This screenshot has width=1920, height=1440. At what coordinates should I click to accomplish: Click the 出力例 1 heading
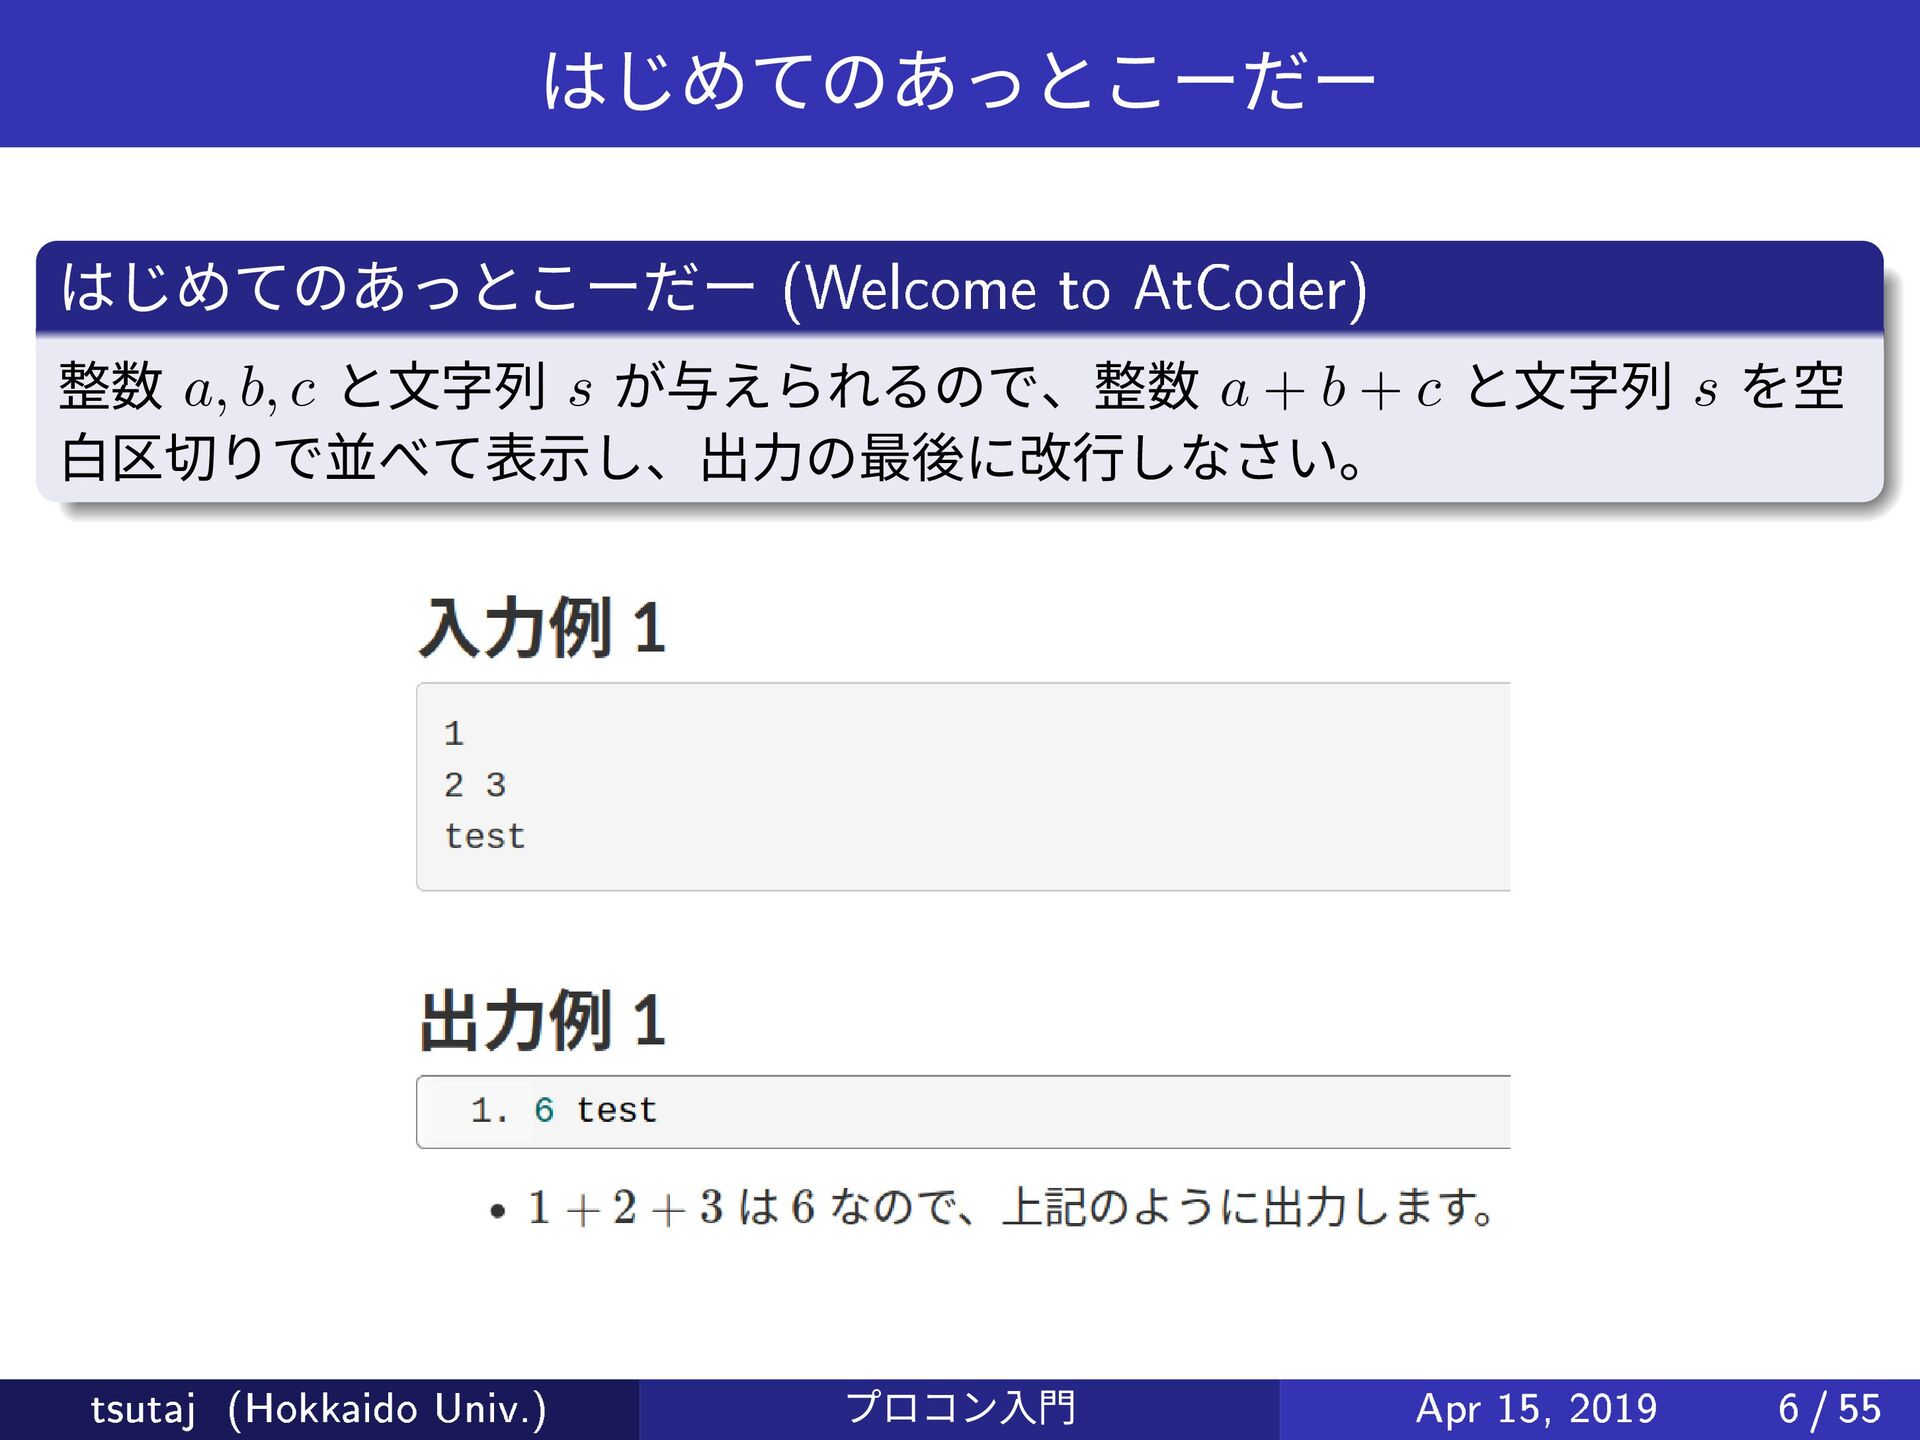[x=541, y=1021]
